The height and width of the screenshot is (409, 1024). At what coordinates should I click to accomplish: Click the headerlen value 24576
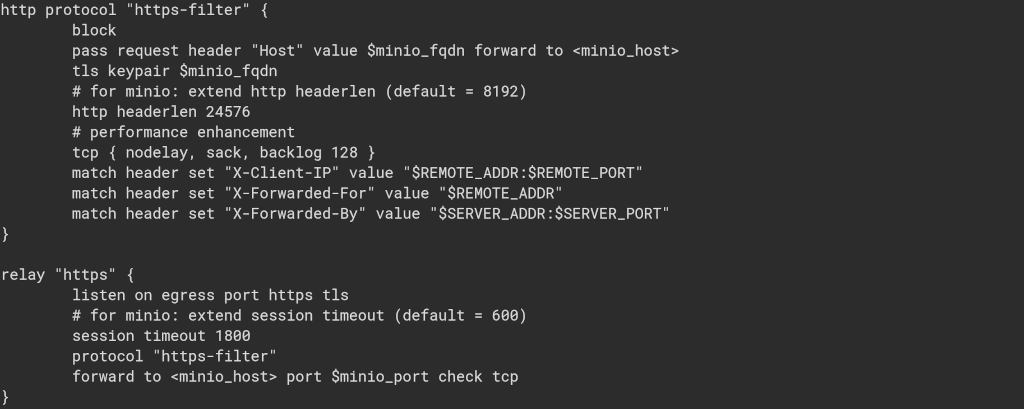(x=228, y=112)
